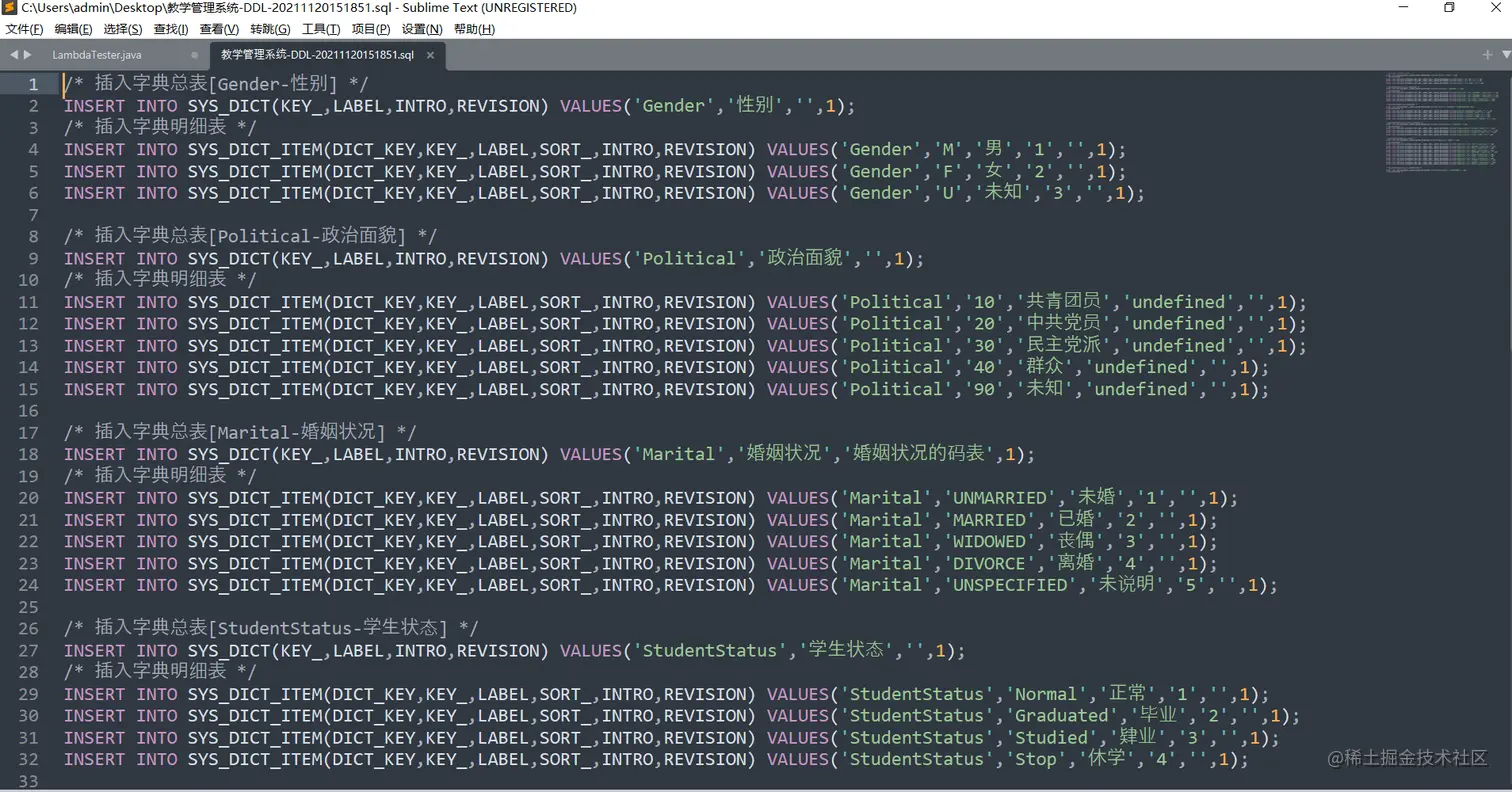Click the value 'UNSPECIFIED'
The image size is (1512, 792).
pos(1012,585)
